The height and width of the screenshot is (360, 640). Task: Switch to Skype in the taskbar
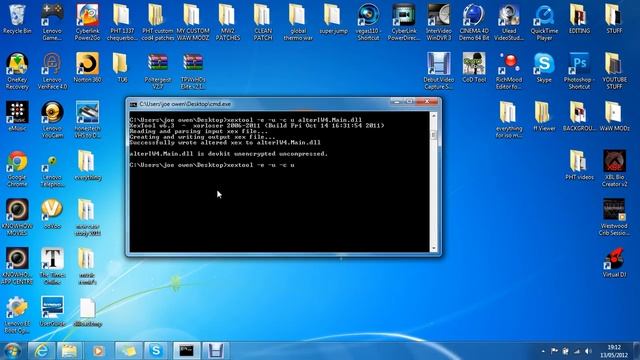(156, 351)
